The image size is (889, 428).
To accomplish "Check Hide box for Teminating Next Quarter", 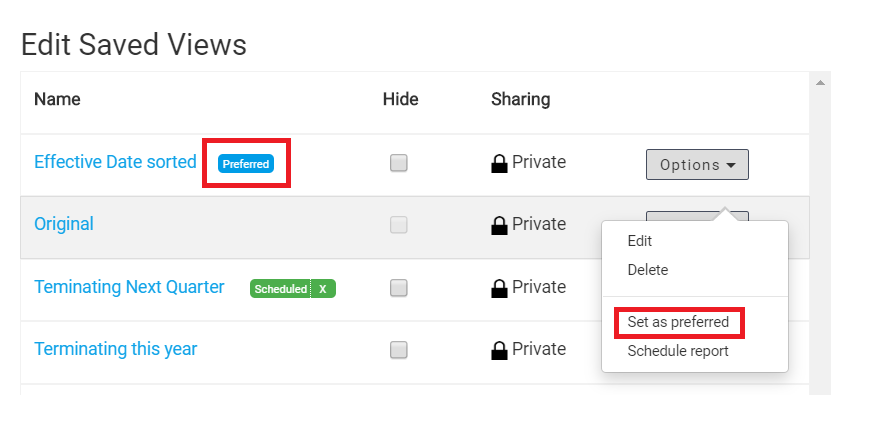I will [399, 288].
